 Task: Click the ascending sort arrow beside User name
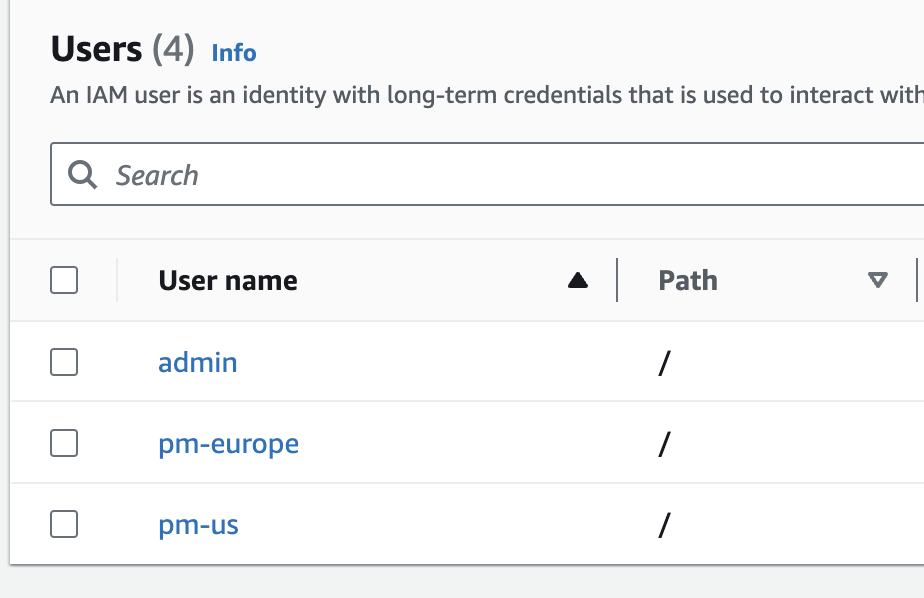tap(578, 281)
